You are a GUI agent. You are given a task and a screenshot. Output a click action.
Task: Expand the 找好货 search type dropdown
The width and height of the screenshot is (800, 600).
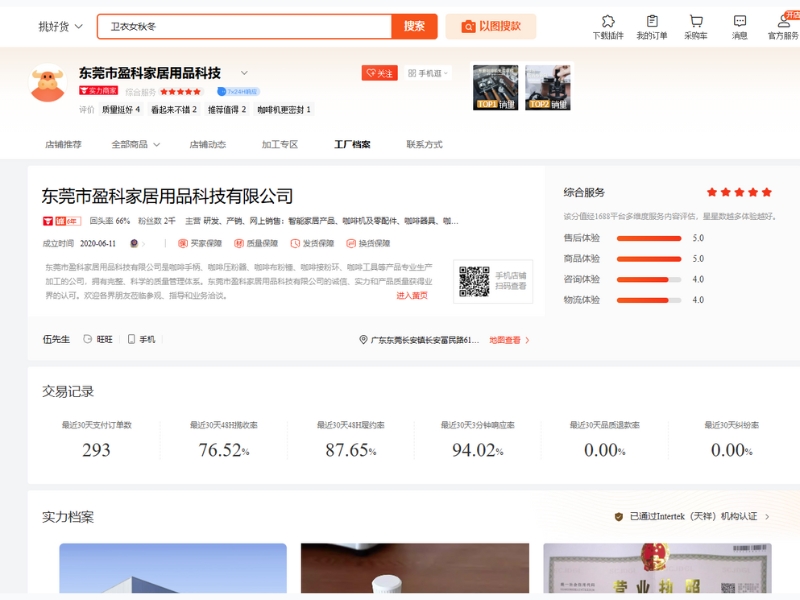coord(59,26)
